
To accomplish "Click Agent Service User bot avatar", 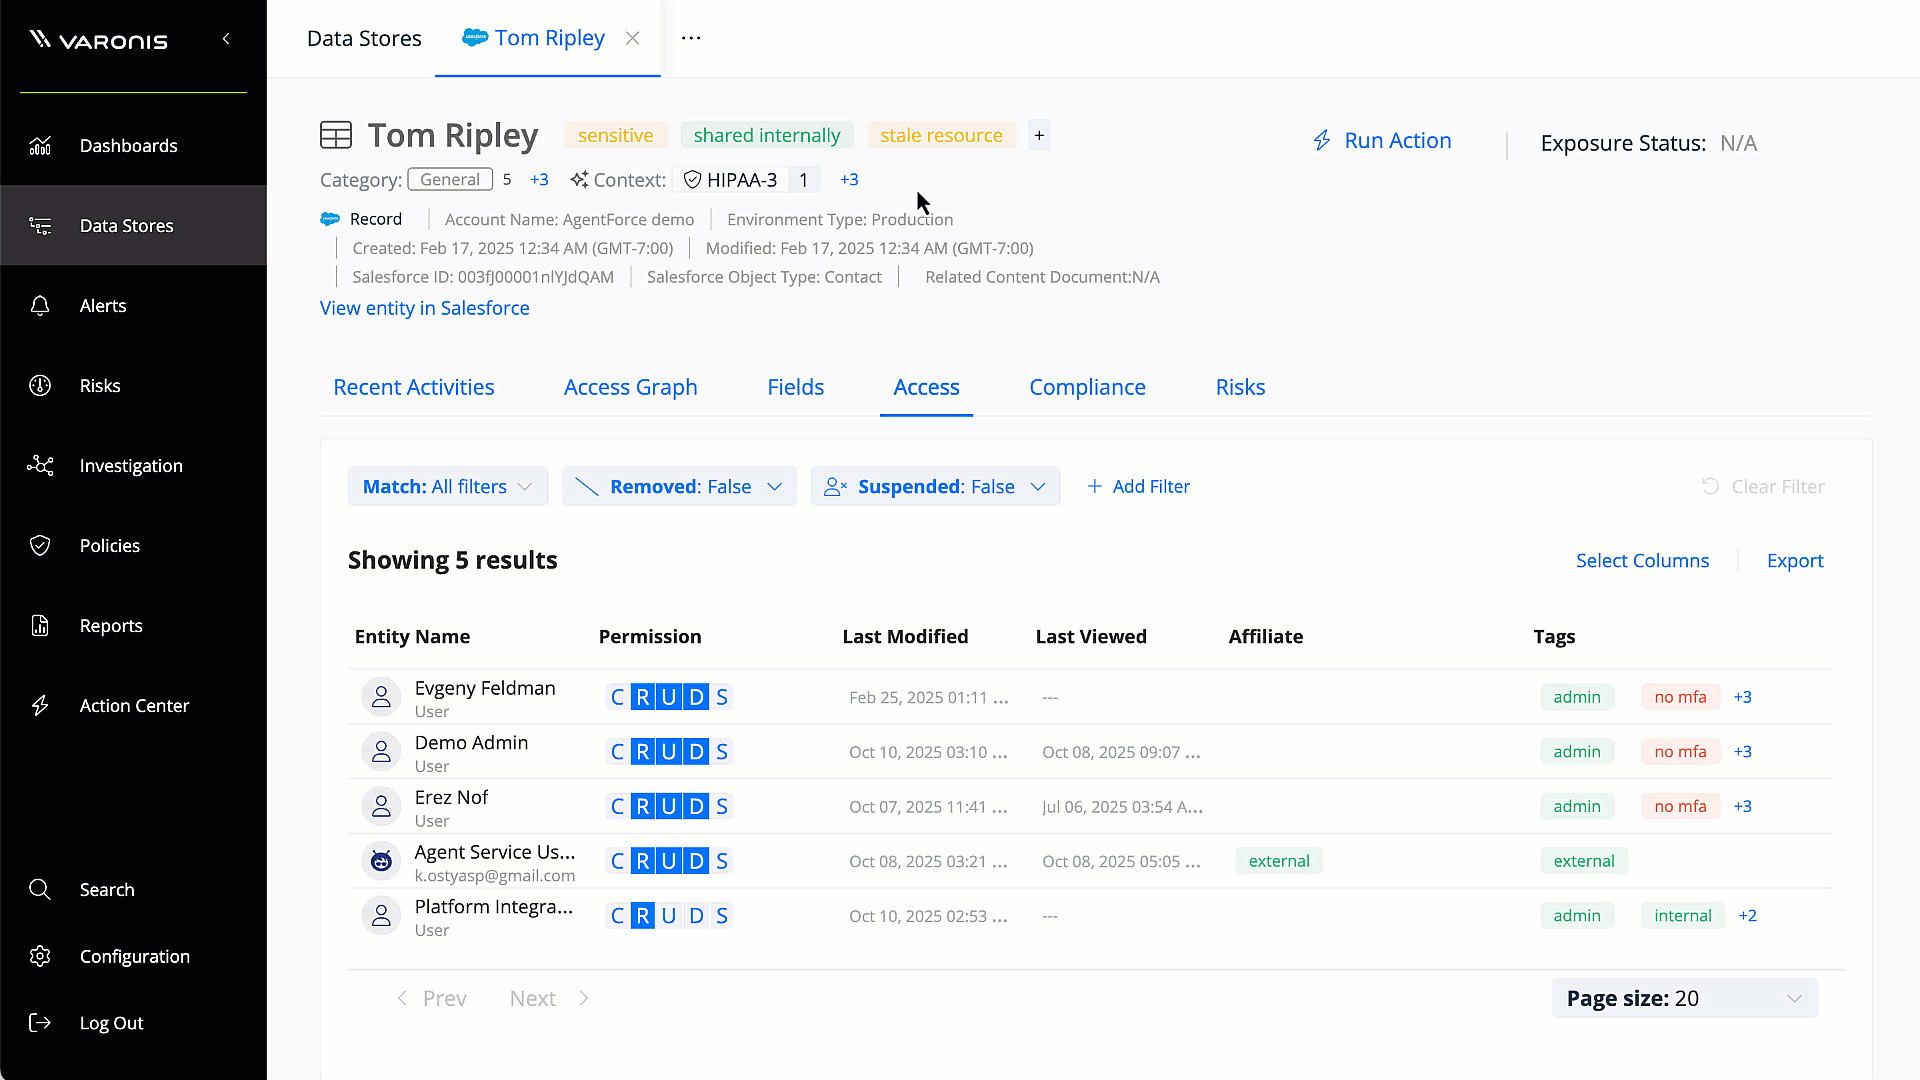I will (x=381, y=861).
